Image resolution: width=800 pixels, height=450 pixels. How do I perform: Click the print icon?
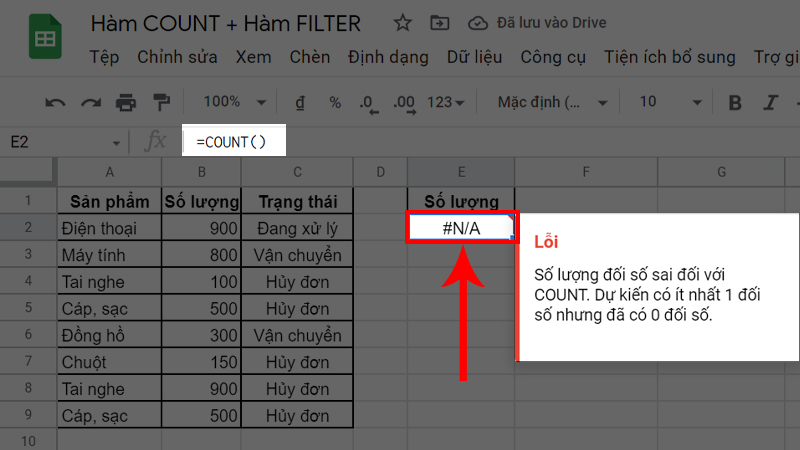125,102
